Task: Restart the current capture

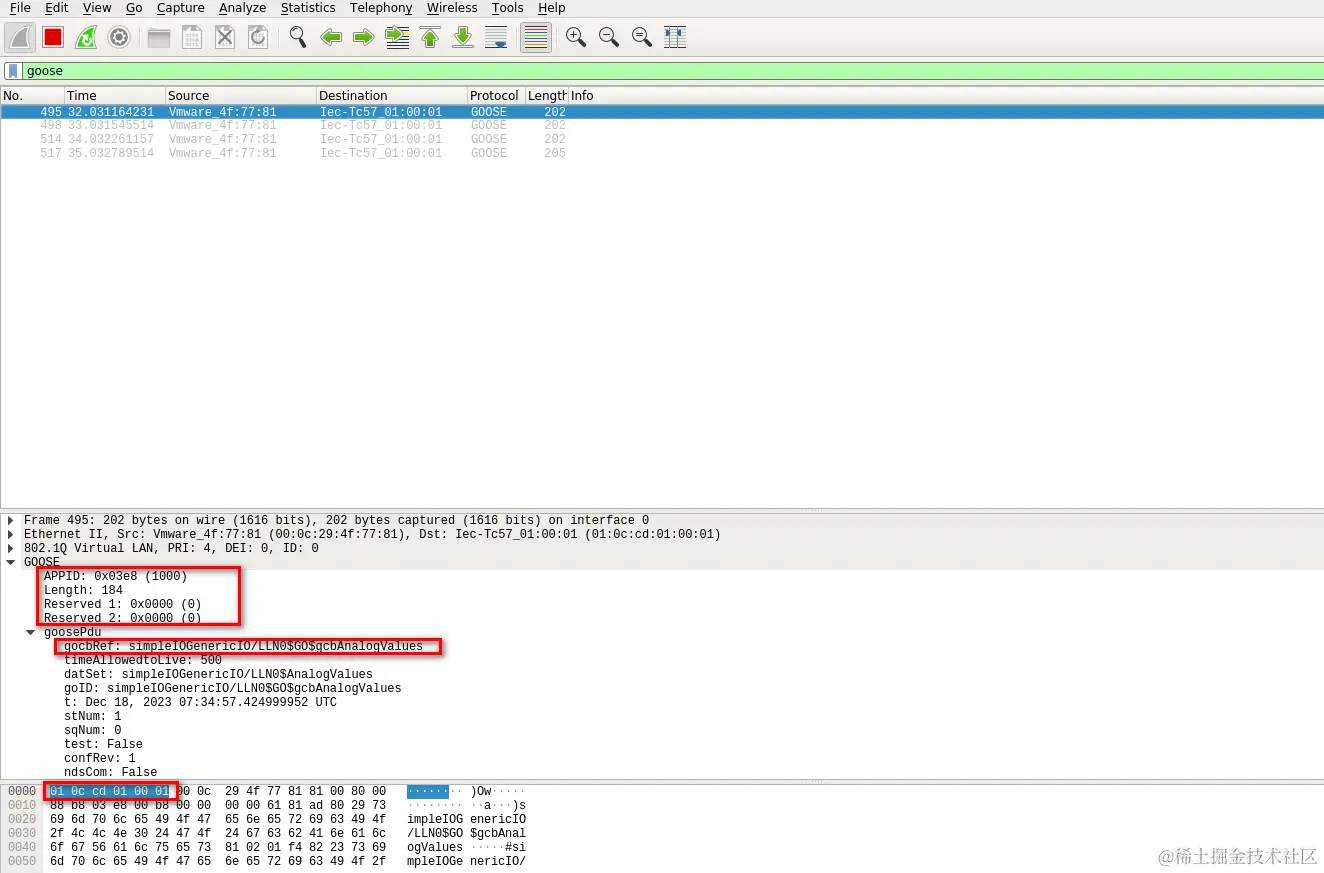Action: tap(85, 37)
